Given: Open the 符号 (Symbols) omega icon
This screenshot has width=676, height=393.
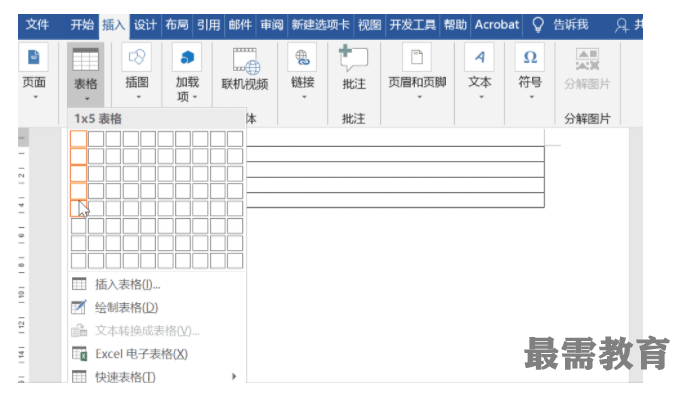Looking at the screenshot, I should click(530, 57).
